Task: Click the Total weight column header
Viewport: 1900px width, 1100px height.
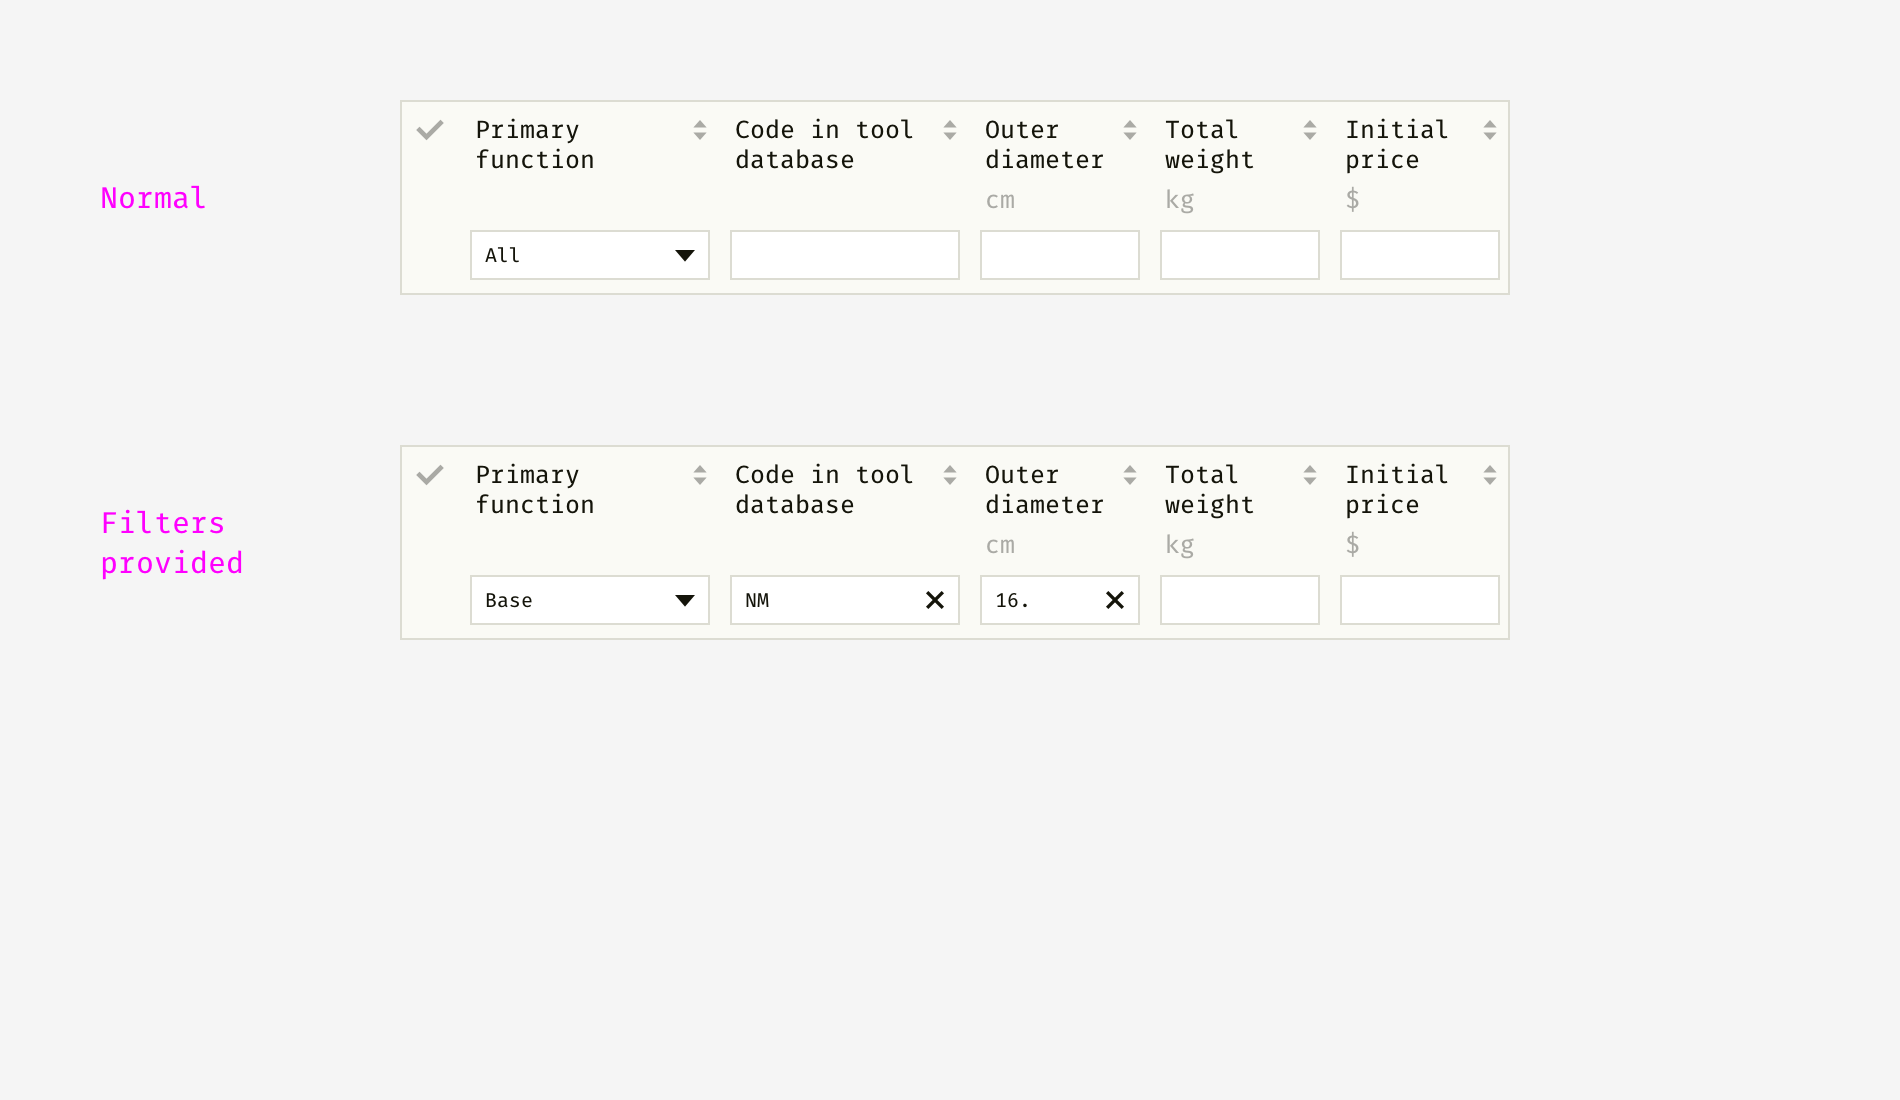Action: tap(1209, 144)
